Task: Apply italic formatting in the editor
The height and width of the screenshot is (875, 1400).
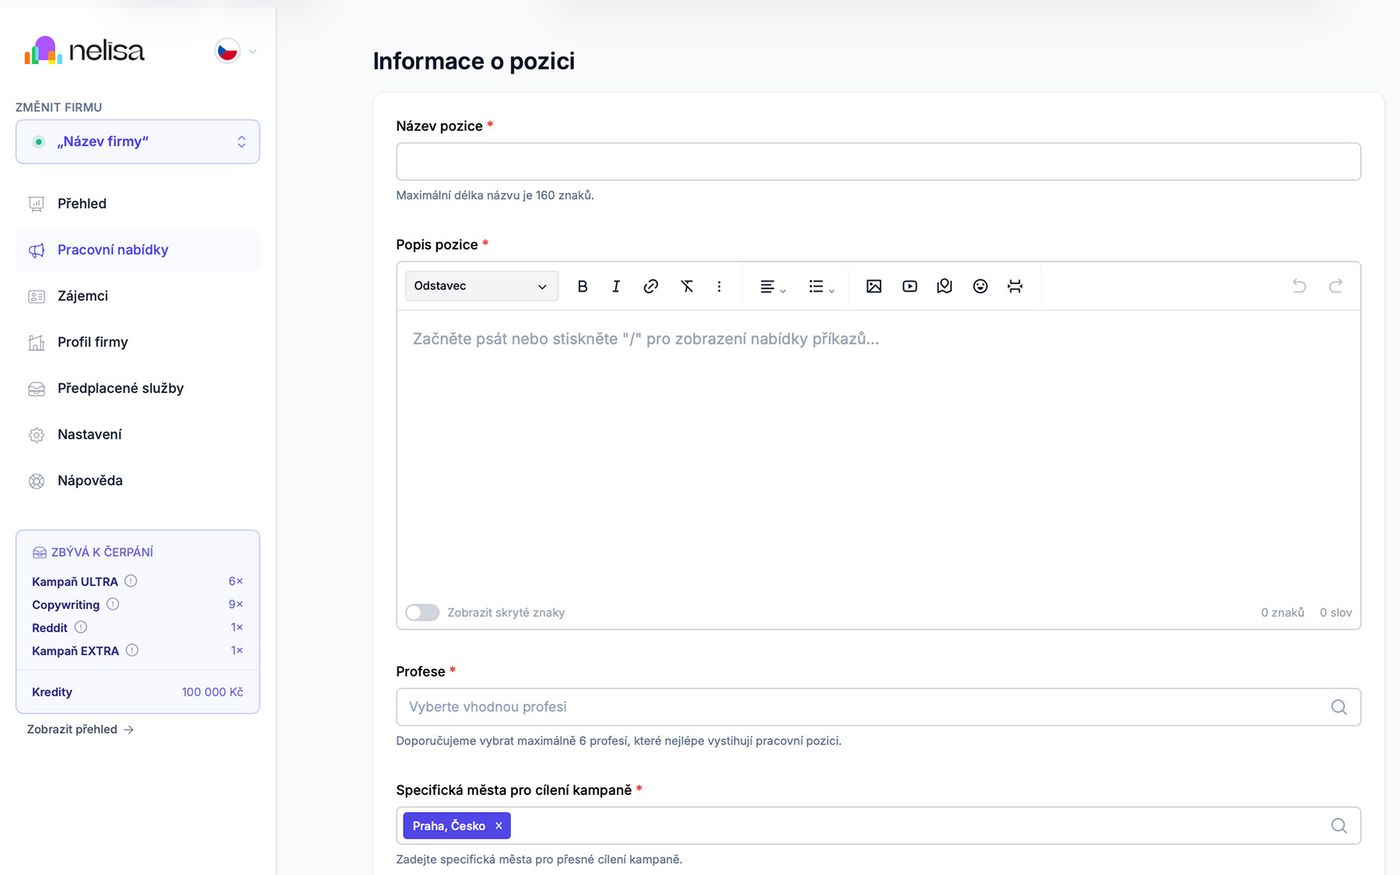Action: click(x=616, y=286)
